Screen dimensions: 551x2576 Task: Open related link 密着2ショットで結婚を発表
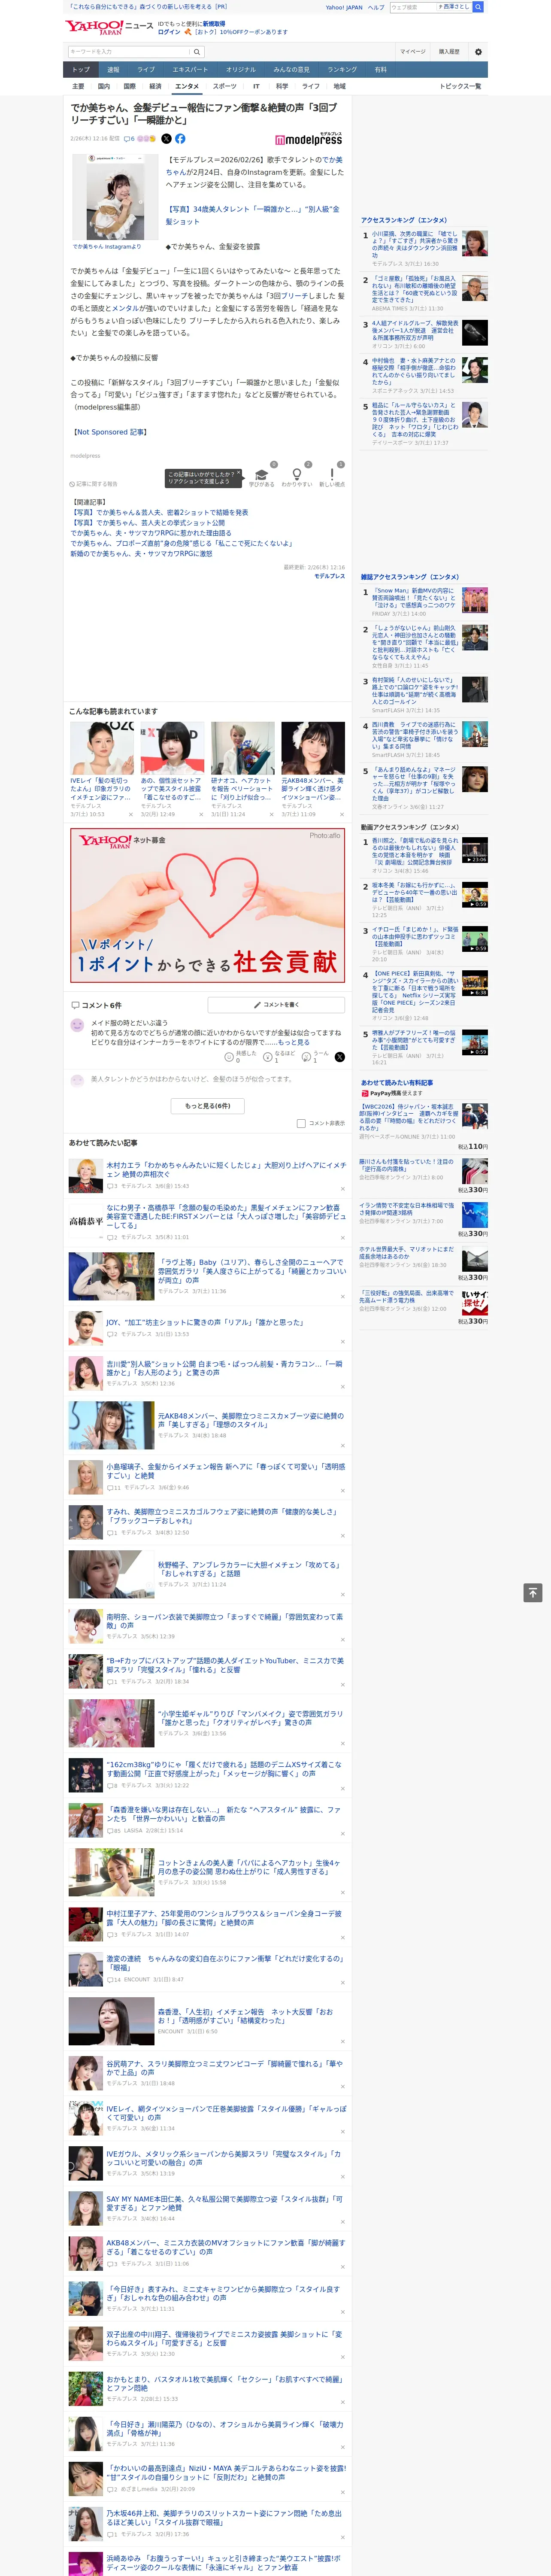160,512
